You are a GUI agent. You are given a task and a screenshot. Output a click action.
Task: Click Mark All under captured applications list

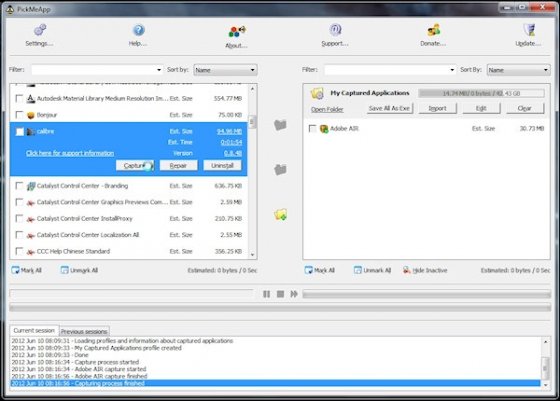(x=320, y=270)
